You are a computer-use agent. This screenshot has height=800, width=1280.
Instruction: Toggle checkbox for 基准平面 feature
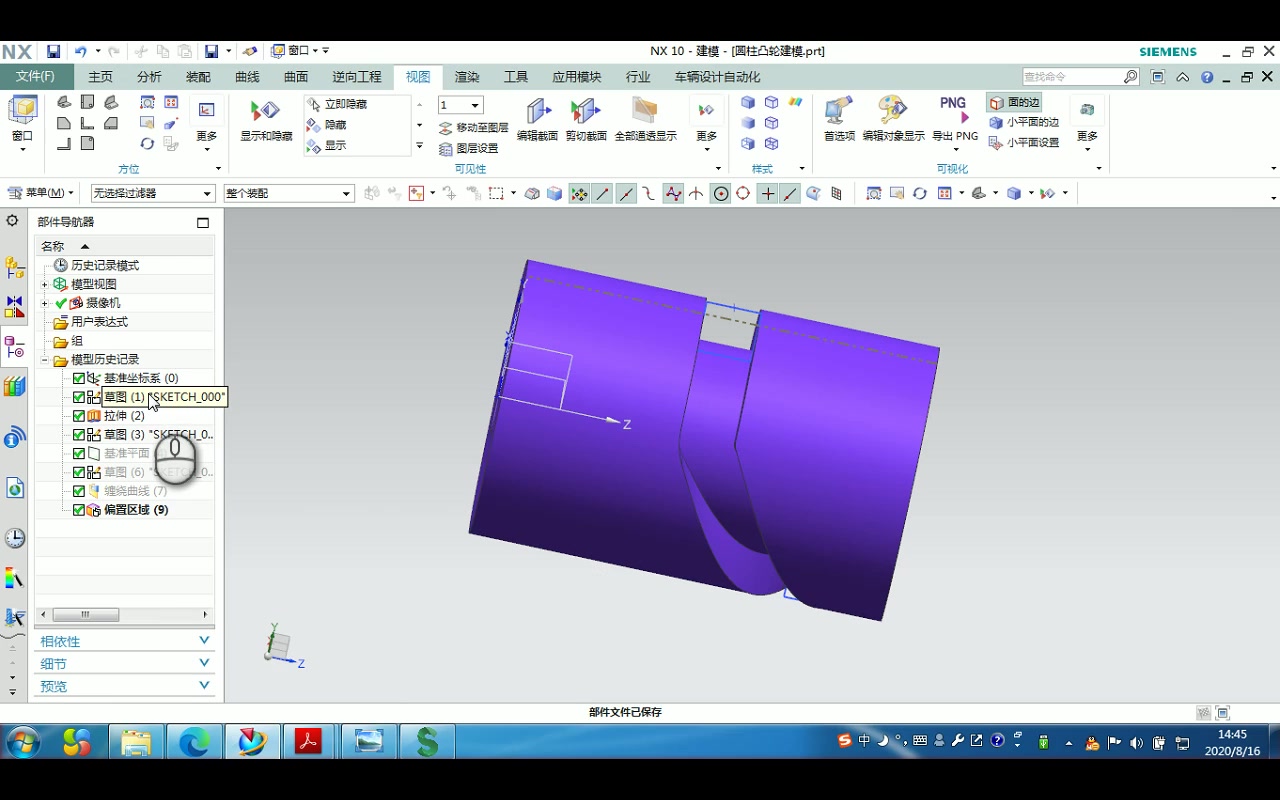tap(79, 453)
